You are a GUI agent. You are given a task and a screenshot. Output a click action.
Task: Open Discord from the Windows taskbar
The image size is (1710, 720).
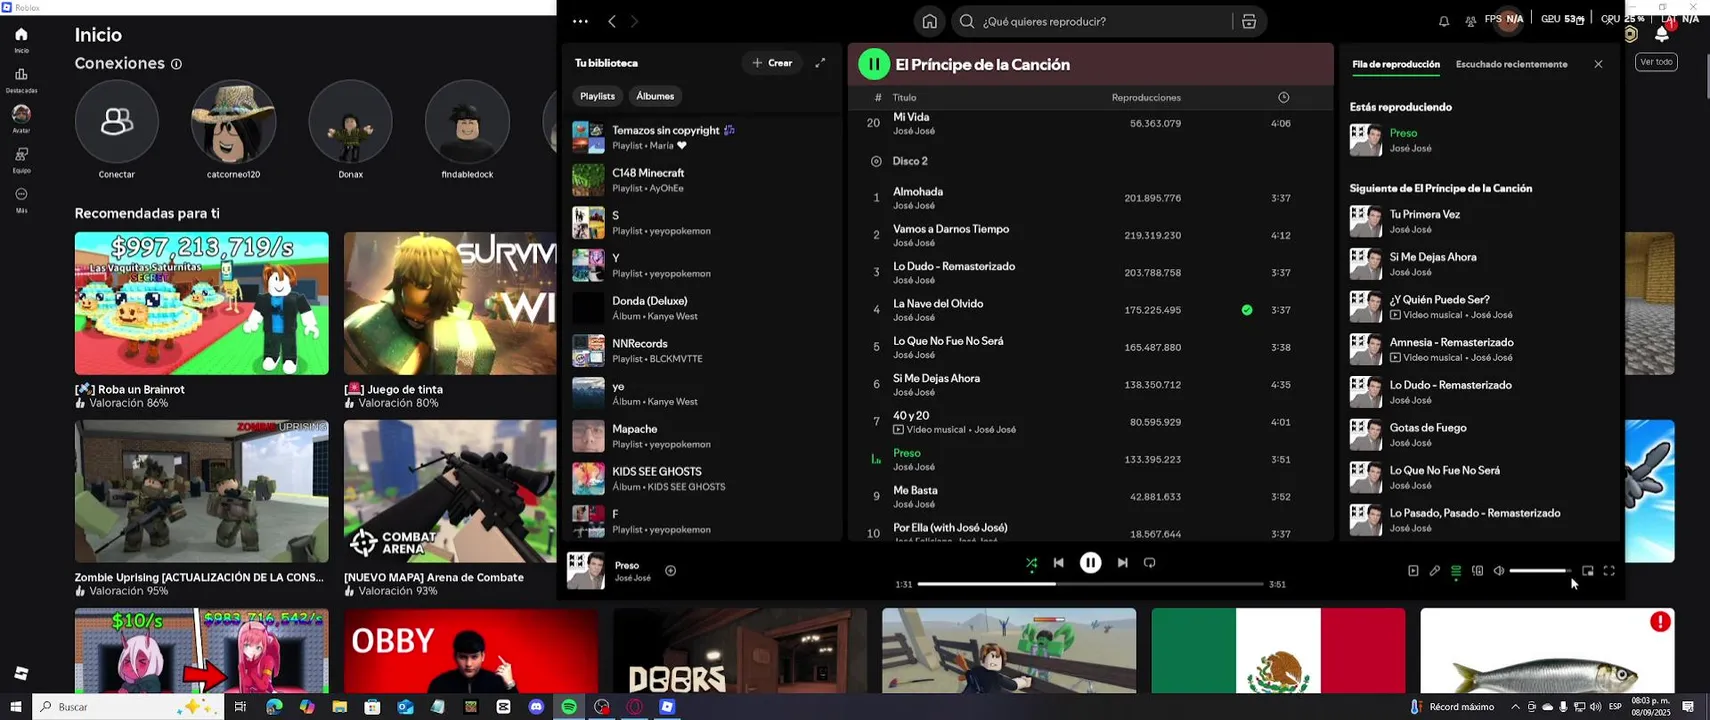click(x=536, y=706)
